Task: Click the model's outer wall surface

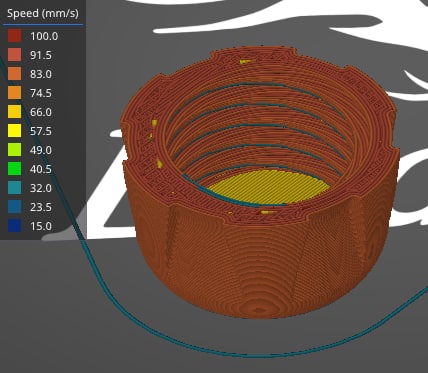Action: point(260,267)
